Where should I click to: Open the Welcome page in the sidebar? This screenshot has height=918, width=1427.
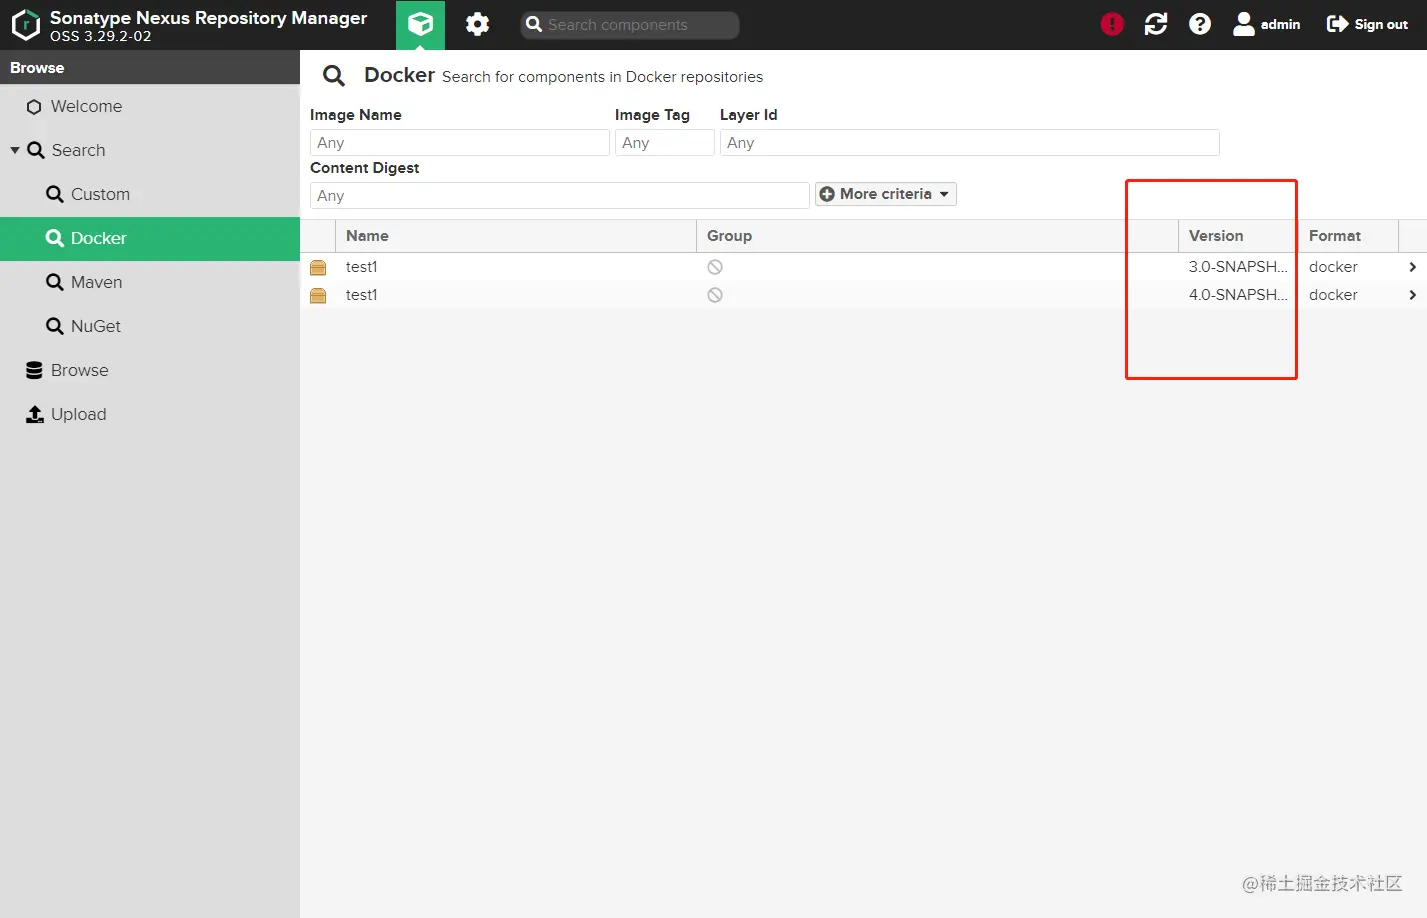tap(150, 106)
